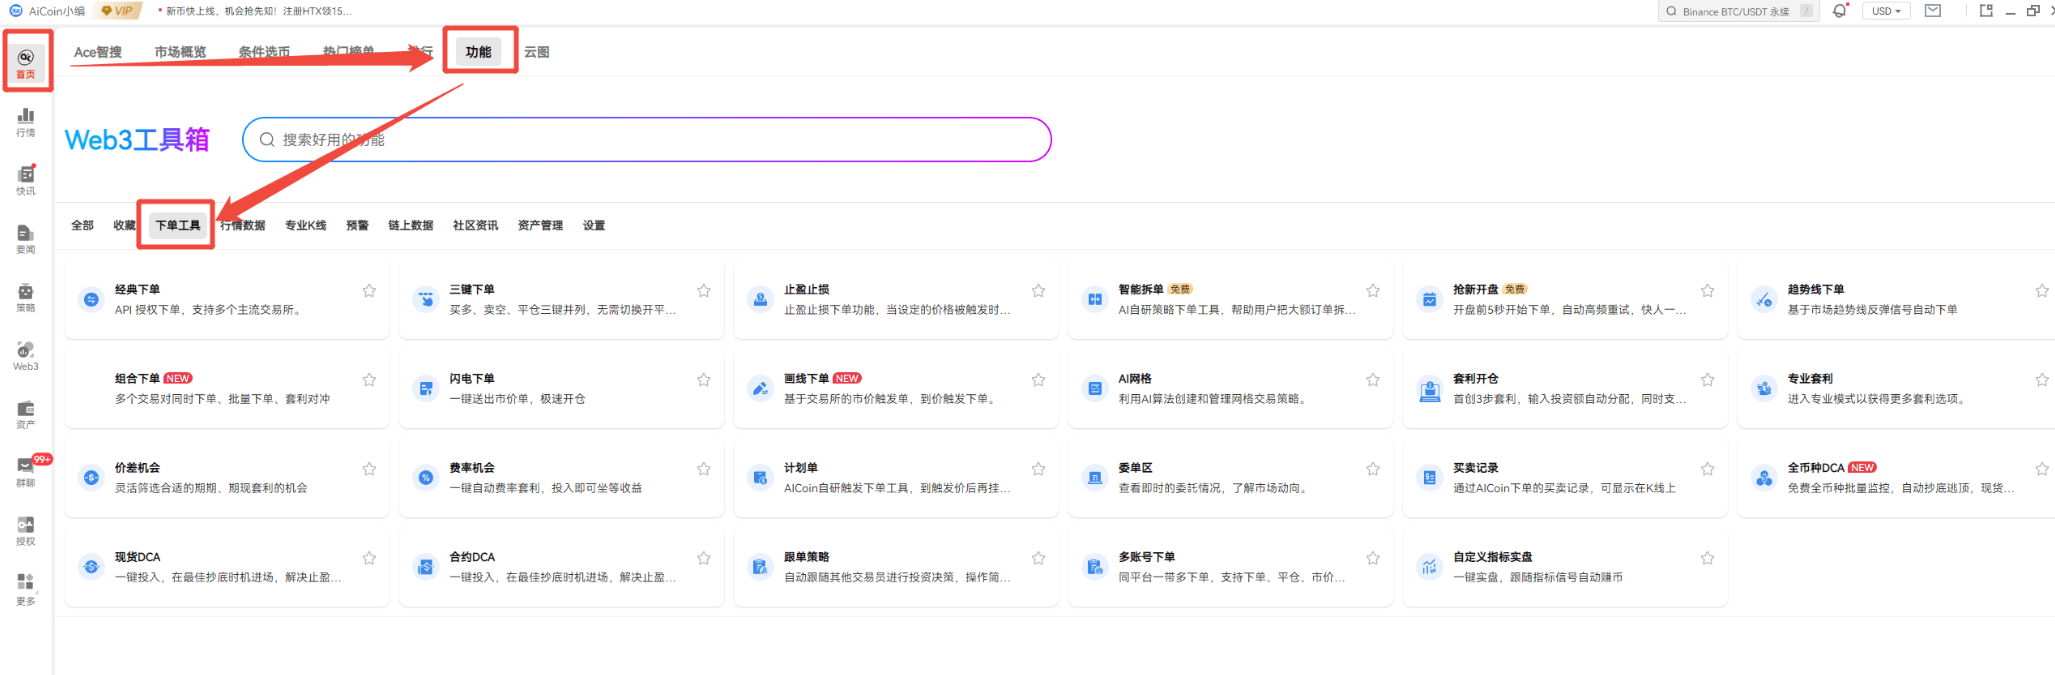The image size is (2055, 675).
Task: Click the pop-out window icon
Action: pyautogui.click(x=1986, y=11)
